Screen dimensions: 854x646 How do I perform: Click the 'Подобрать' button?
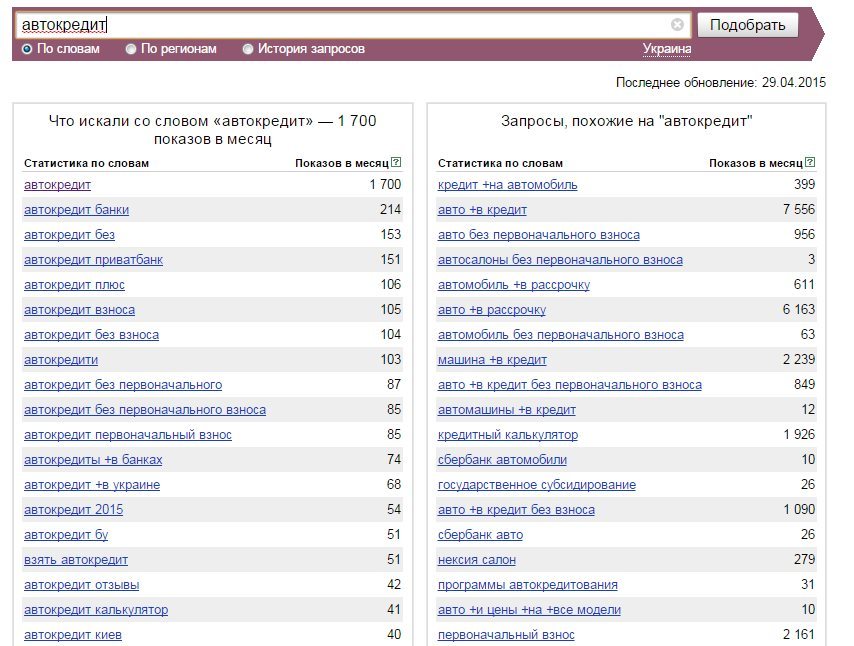[x=747, y=25]
